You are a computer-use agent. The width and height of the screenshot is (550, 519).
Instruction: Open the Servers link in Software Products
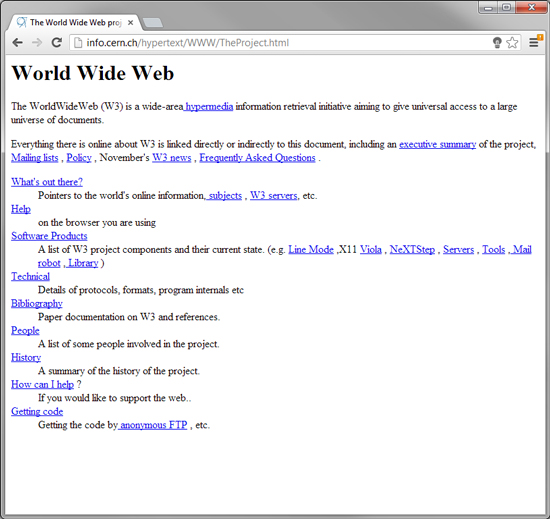click(458, 250)
